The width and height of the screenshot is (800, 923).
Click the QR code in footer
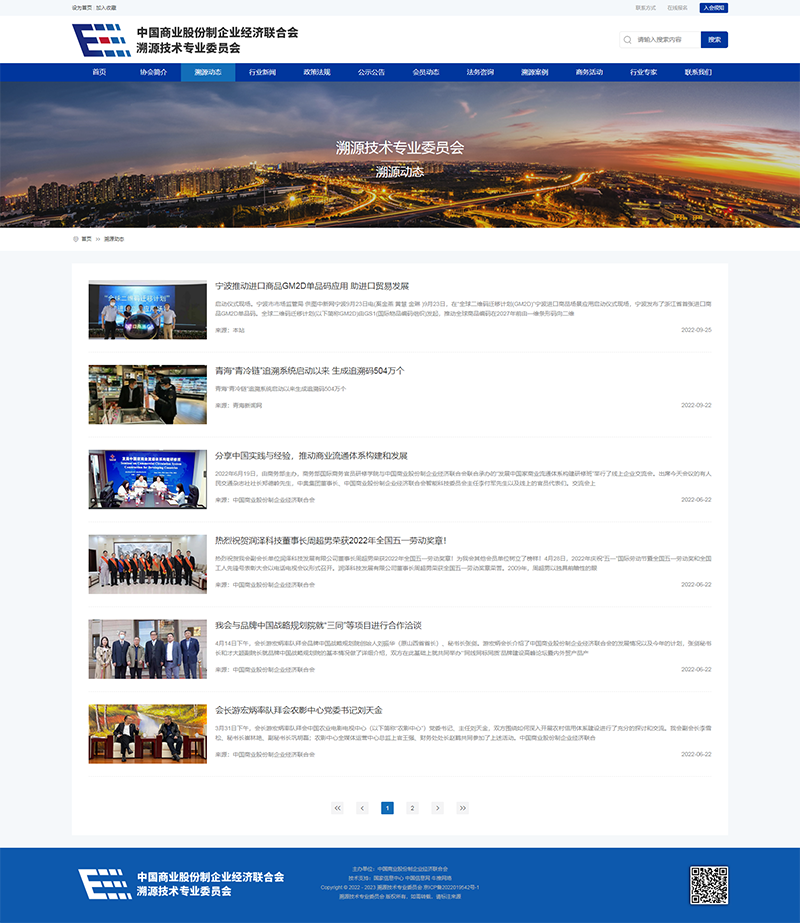pyautogui.click(x=708, y=884)
